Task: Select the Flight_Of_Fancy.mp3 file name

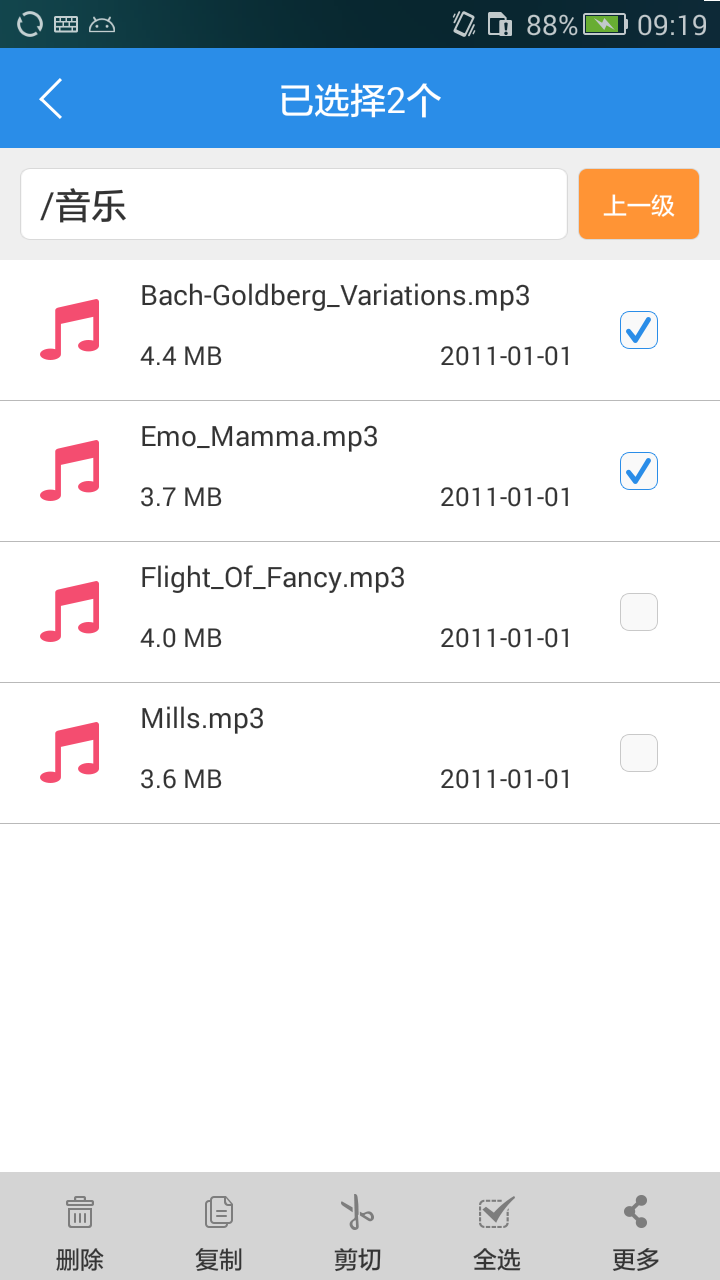Action: pos(272,578)
